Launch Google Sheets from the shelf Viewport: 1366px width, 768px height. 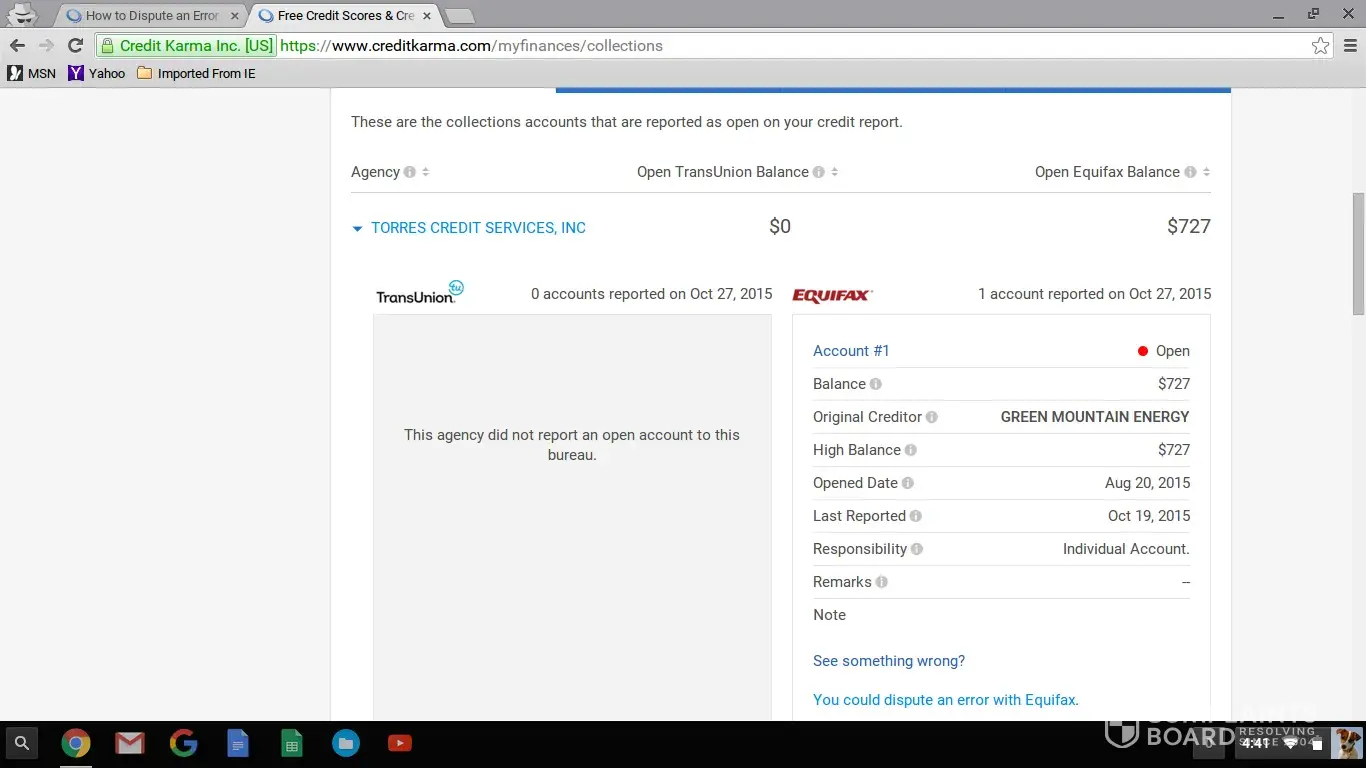point(292,743)
